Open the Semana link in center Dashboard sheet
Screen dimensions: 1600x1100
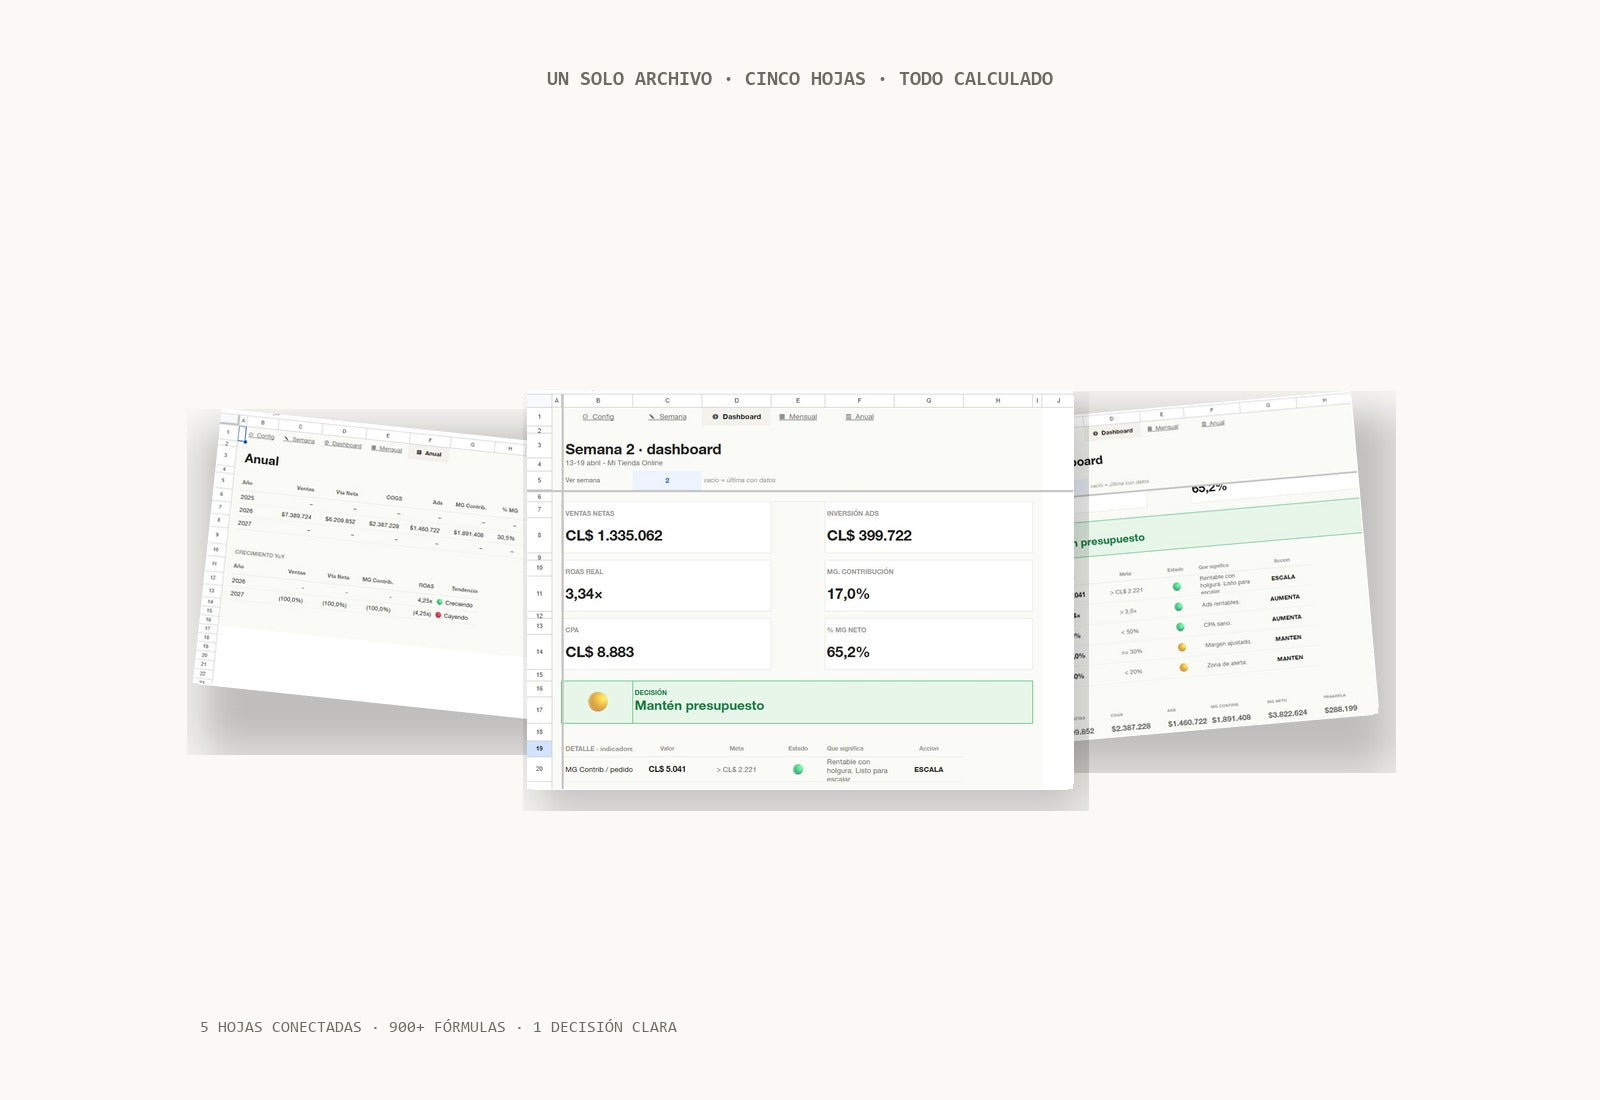click(x=667, y=417)
